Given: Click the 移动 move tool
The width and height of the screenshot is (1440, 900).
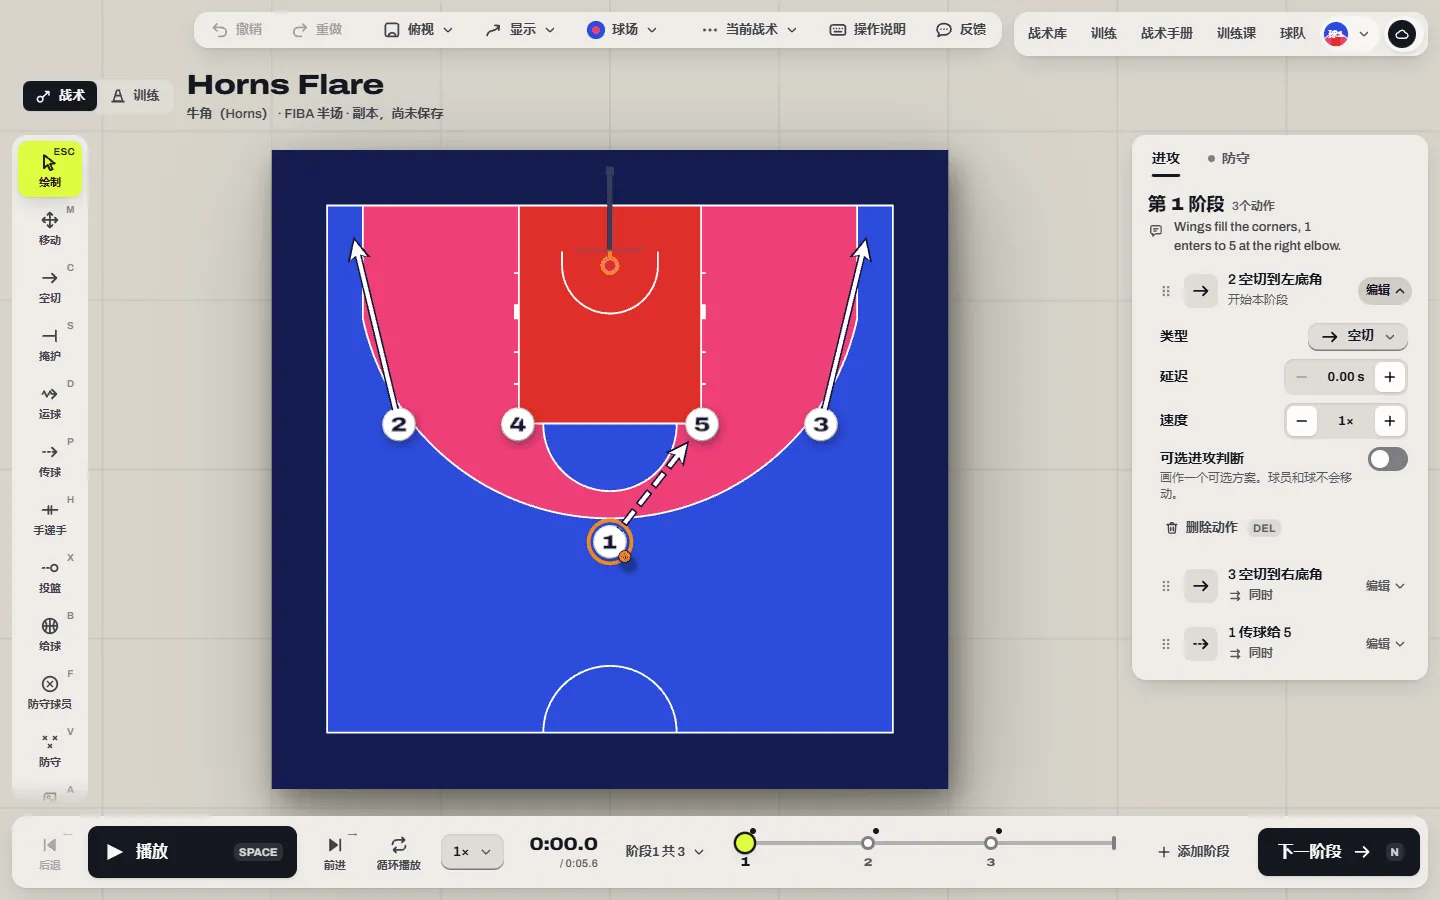Looking at the screenshot, I should pos(50,227).
